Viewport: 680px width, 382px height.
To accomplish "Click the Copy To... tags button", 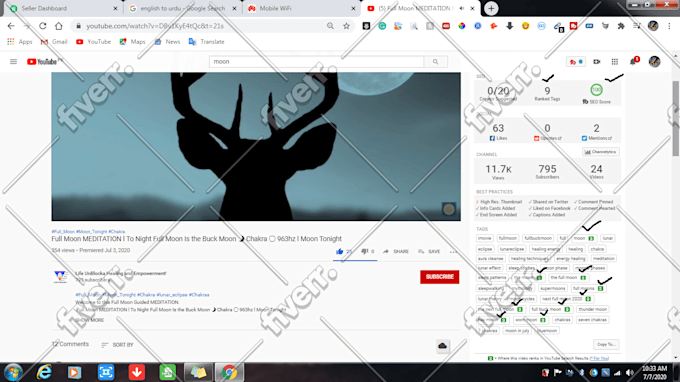I will 606,344.
